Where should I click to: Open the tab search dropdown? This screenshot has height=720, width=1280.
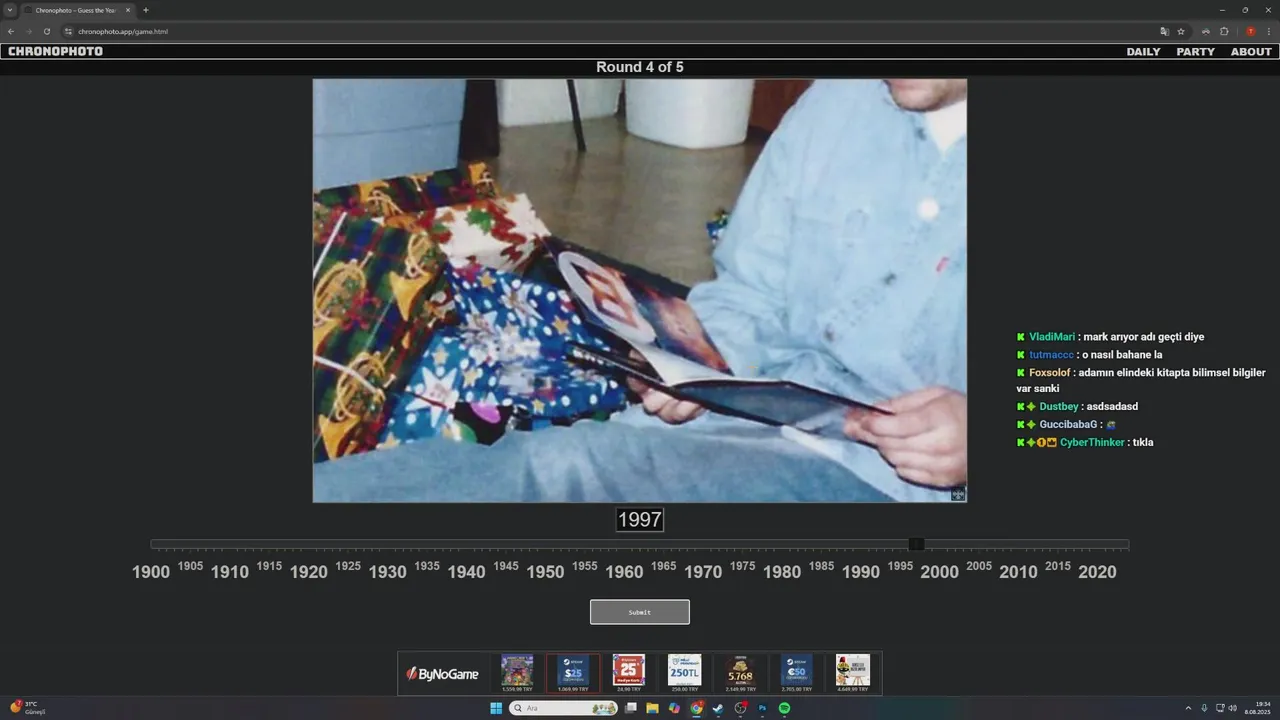point(10,10)
